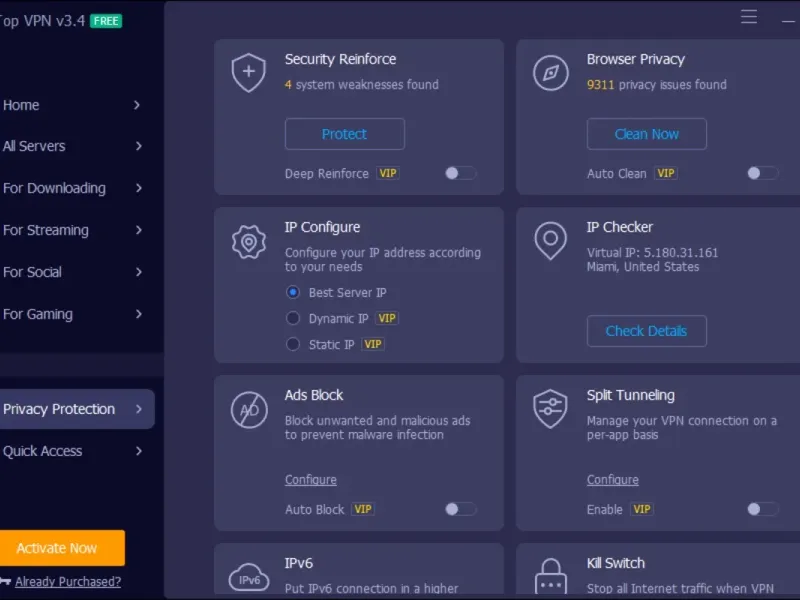
Task: Click the Check Details button
Action: pyautogui.click(x=647, y=331)
